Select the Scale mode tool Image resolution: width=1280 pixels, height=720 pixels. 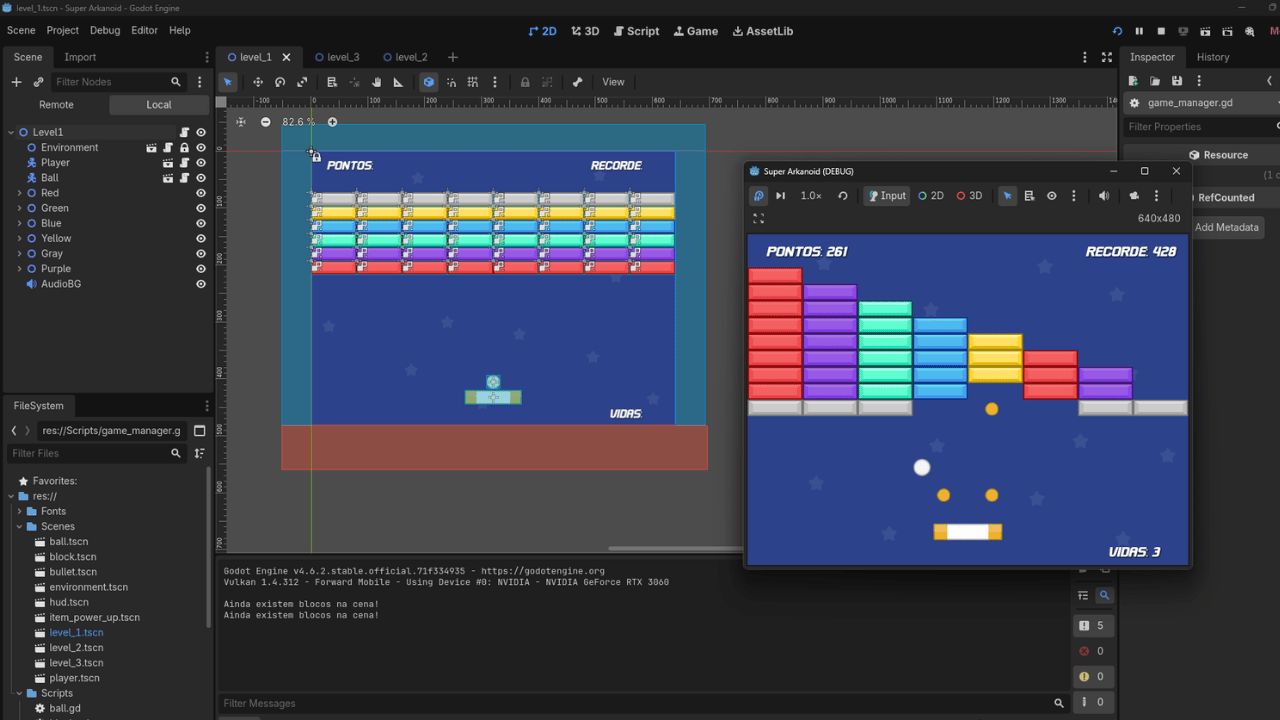302,82
